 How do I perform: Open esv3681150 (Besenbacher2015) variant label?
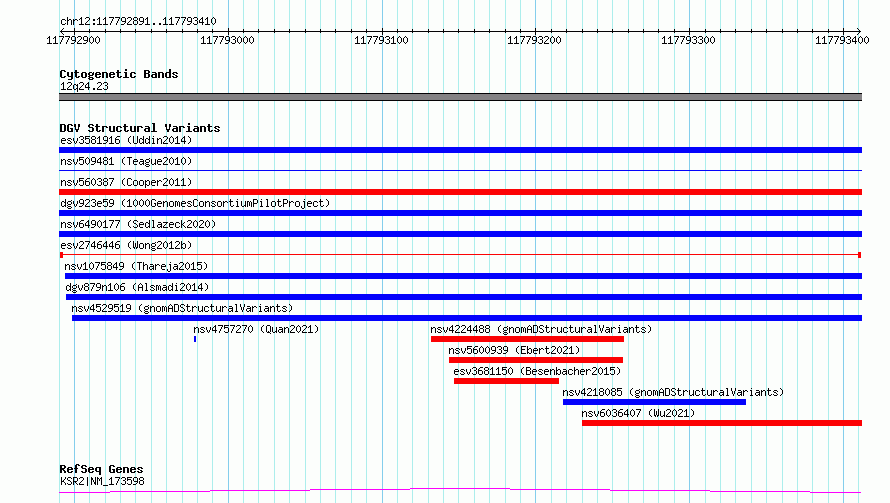coord(537,371)
